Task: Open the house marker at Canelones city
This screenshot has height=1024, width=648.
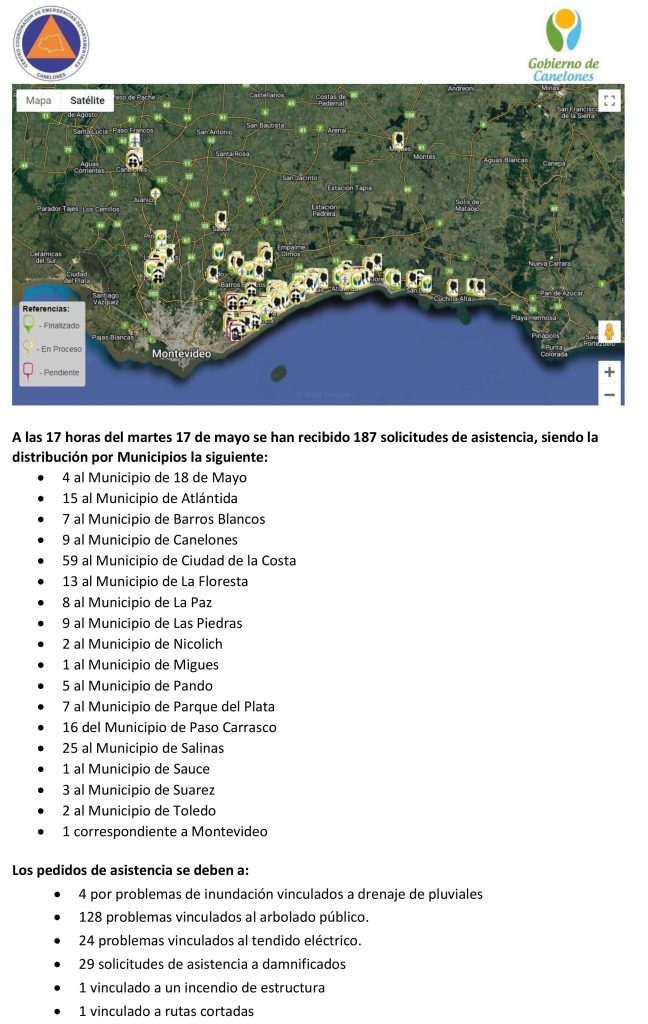Action: pos(133,159)
